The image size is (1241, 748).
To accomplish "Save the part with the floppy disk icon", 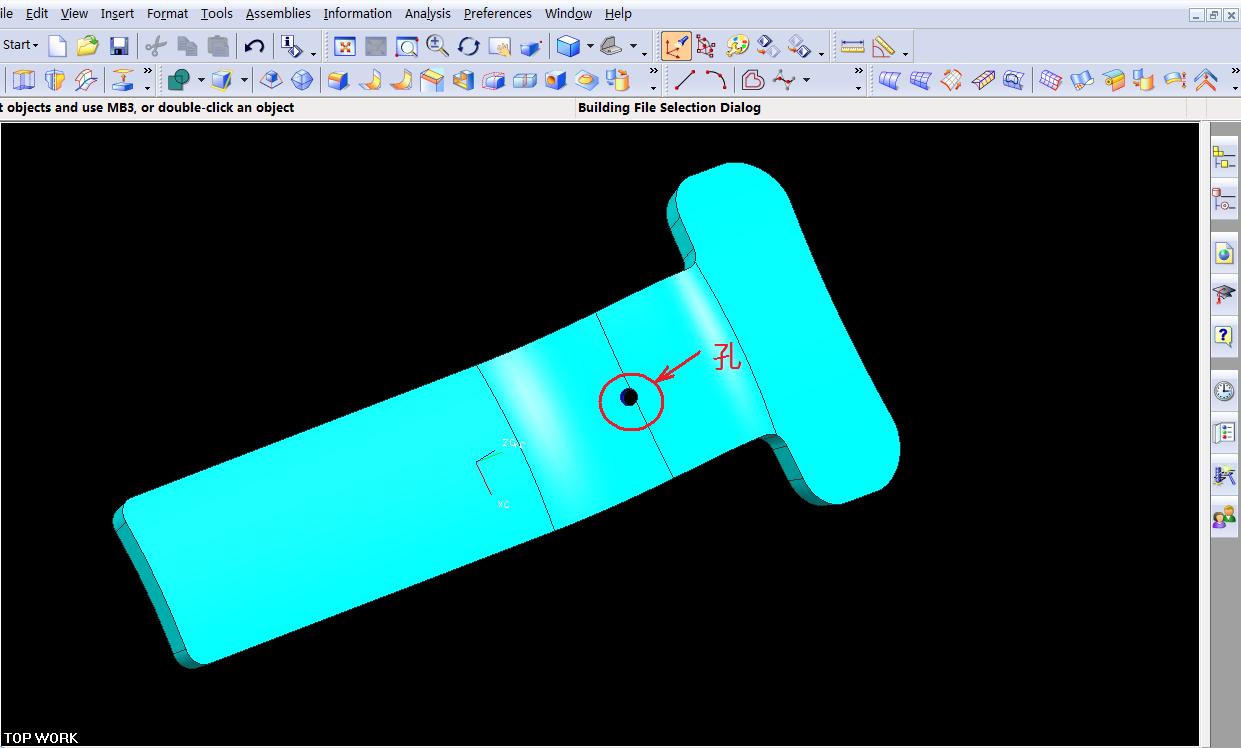I will (119, 46).
